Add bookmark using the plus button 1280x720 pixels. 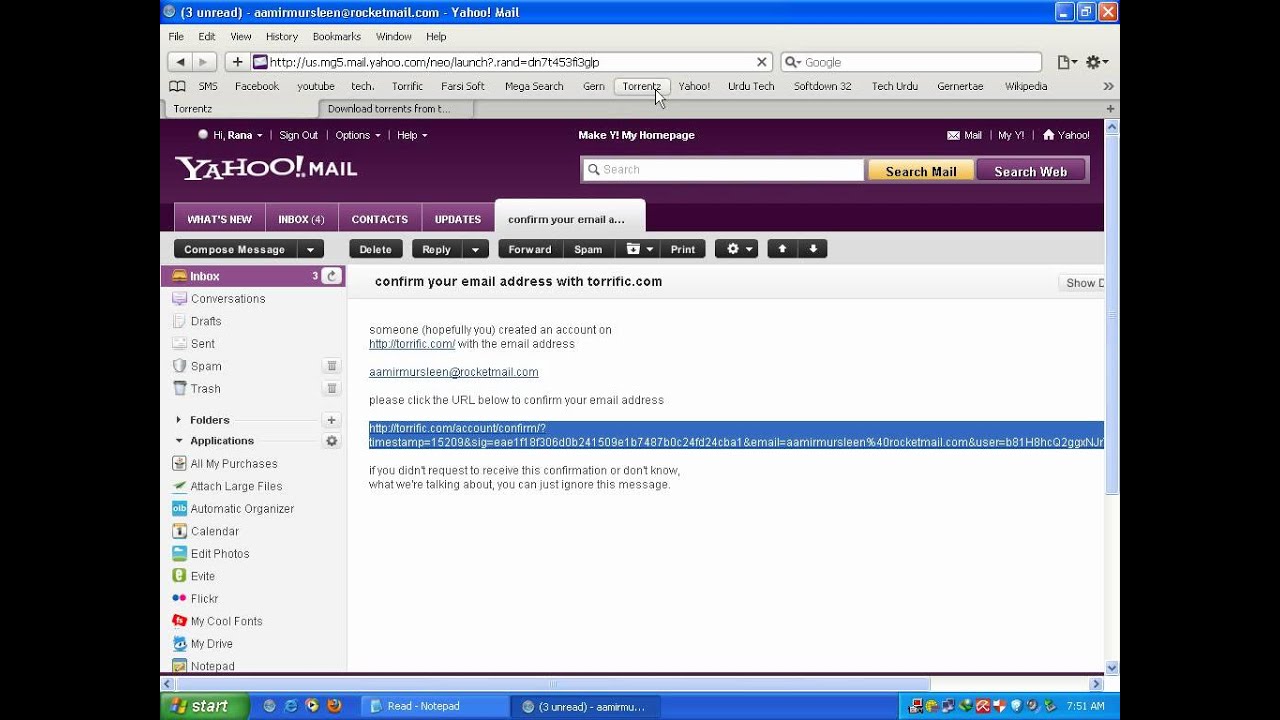[237, 62]
